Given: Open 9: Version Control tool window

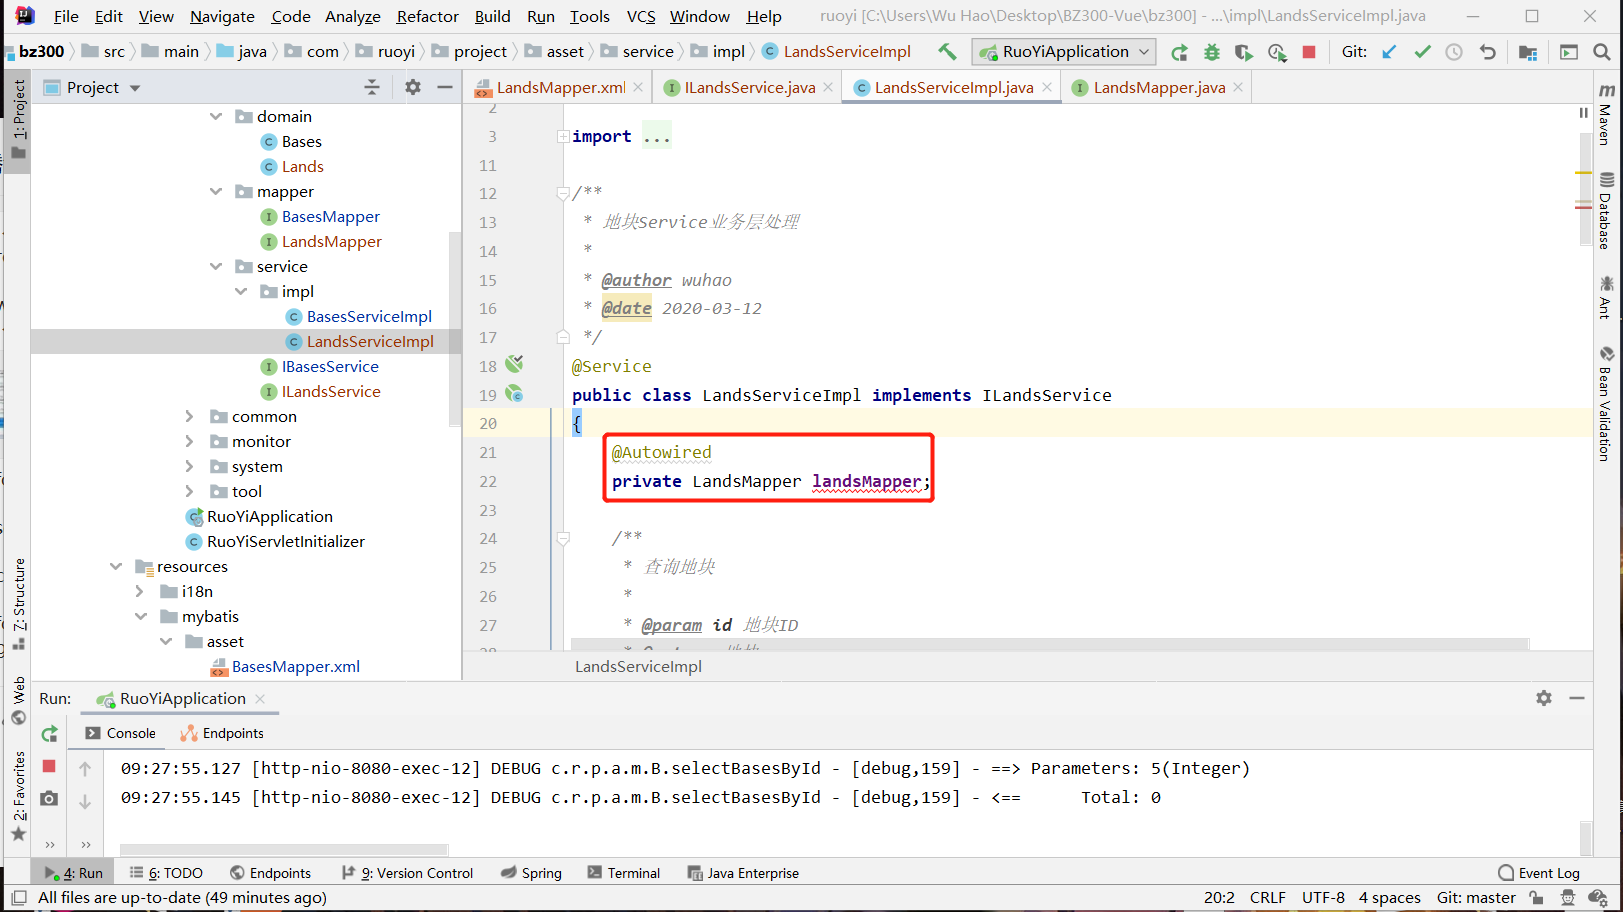Looking at the screenshot, I should (x=407, y=873).
